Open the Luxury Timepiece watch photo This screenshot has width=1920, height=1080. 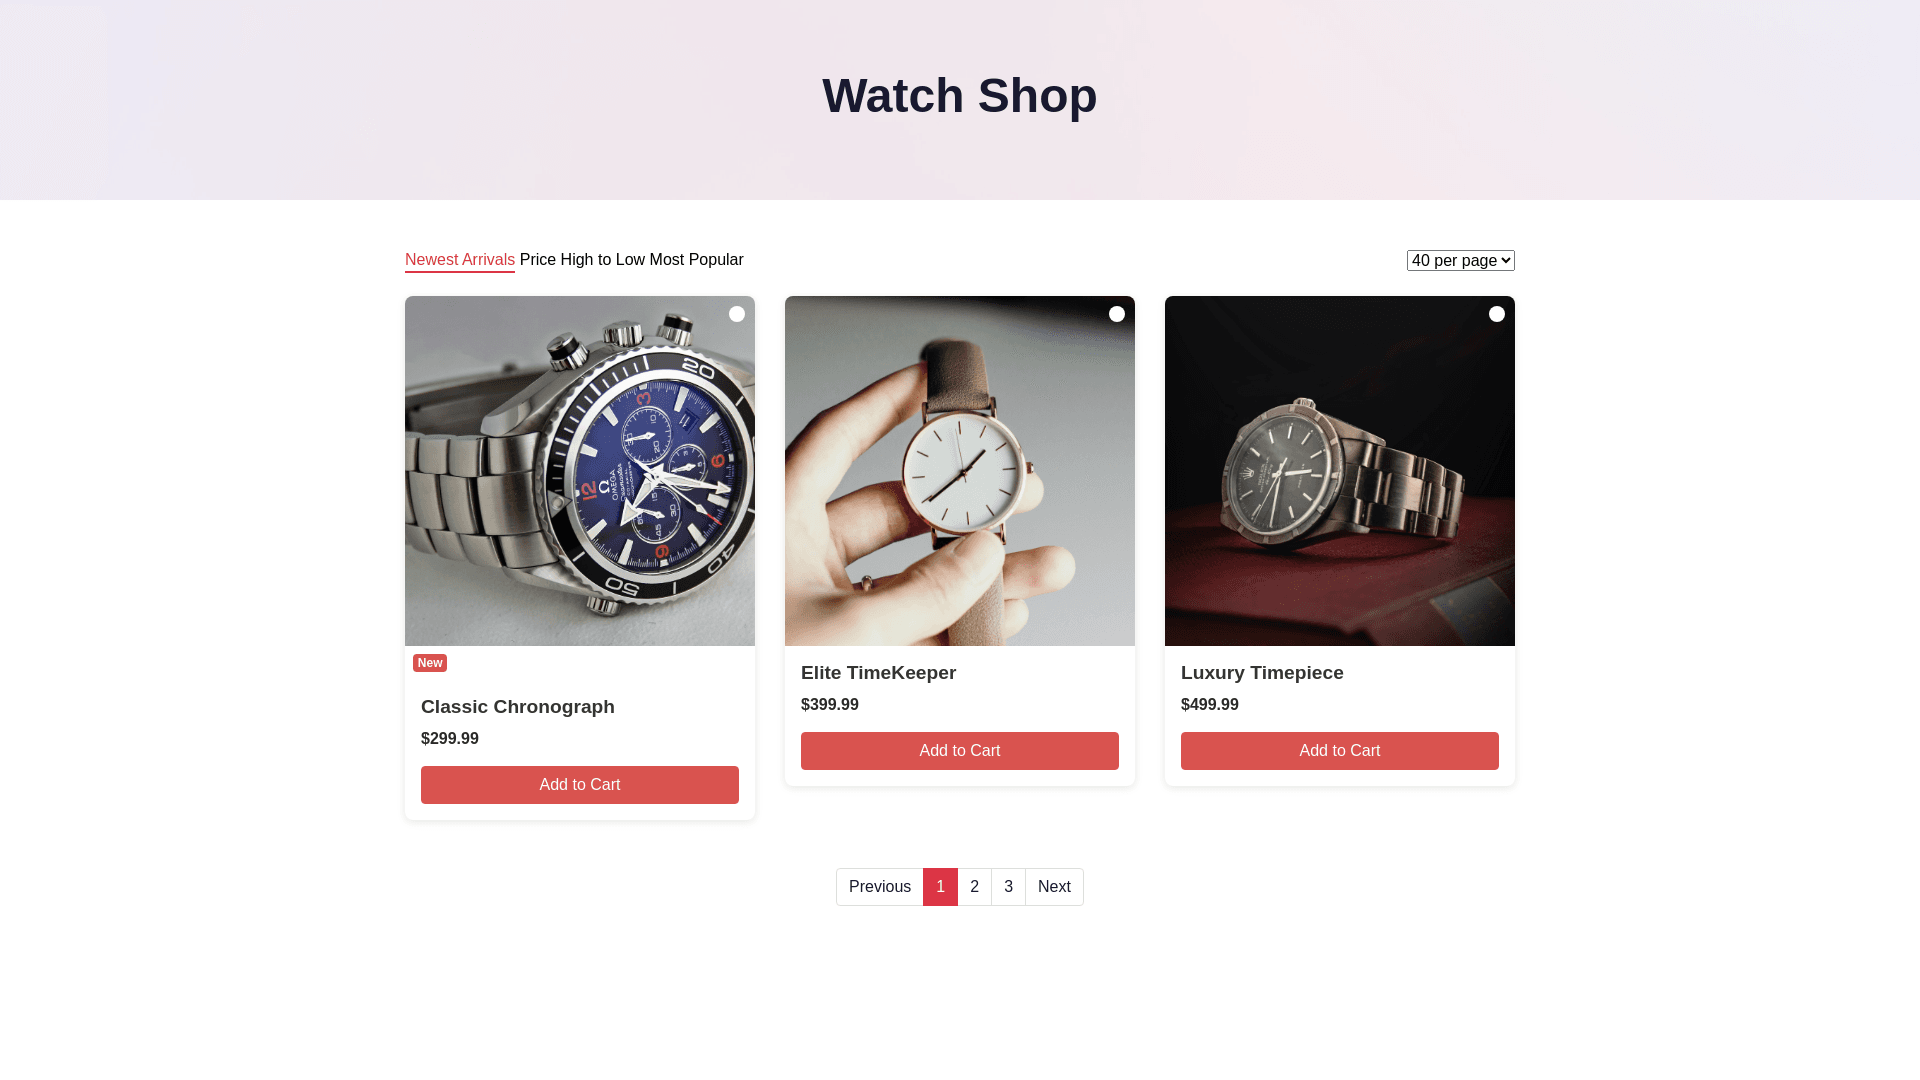(x=1340, y=471)
